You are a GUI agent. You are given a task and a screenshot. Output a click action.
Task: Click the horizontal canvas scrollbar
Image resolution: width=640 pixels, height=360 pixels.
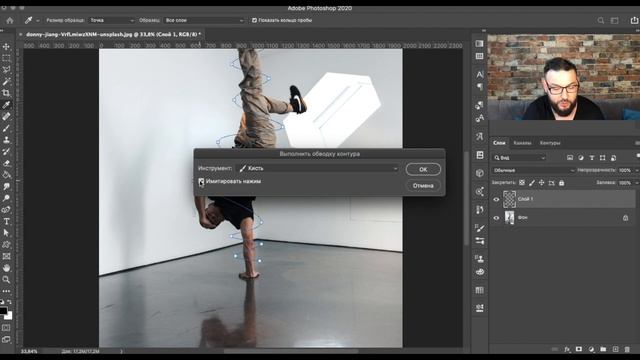(291, 351)
